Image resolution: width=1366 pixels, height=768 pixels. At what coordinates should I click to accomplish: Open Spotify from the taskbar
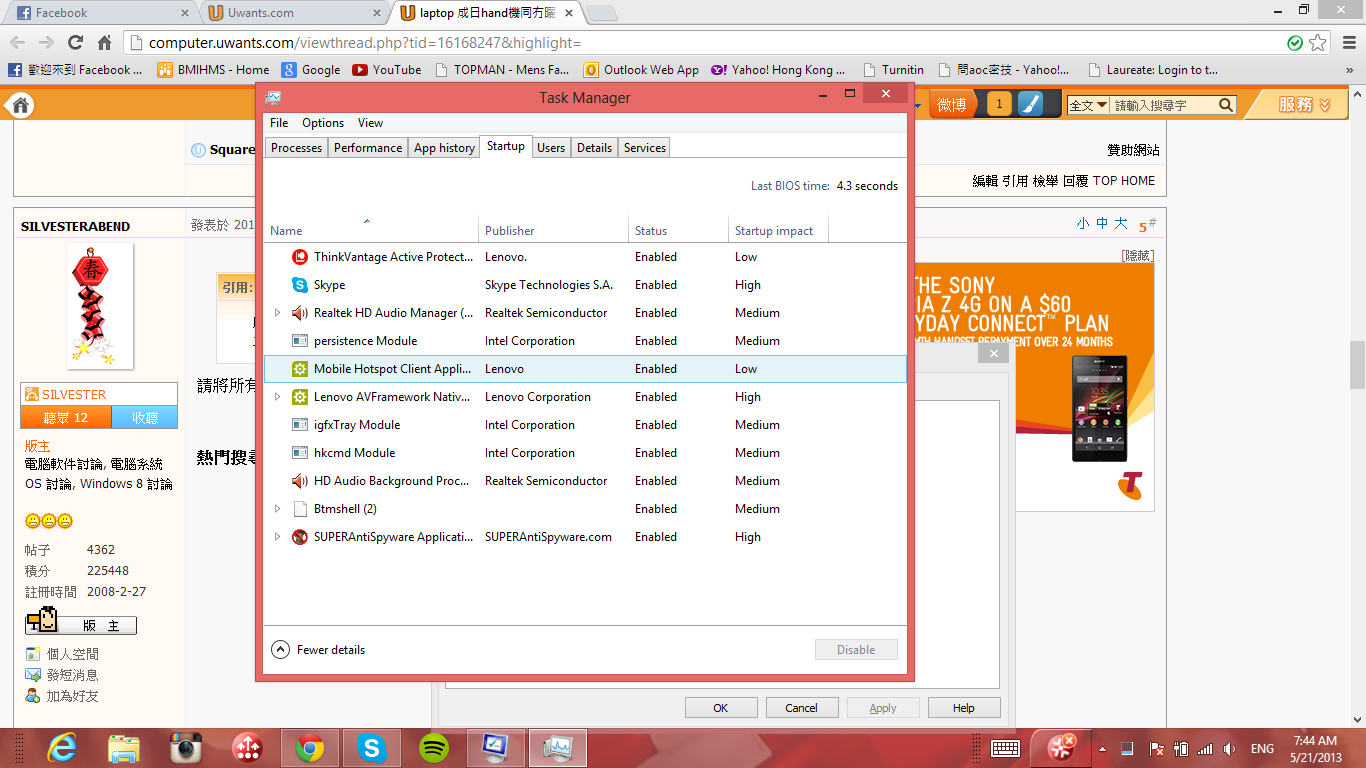click(x=433, y=748)
